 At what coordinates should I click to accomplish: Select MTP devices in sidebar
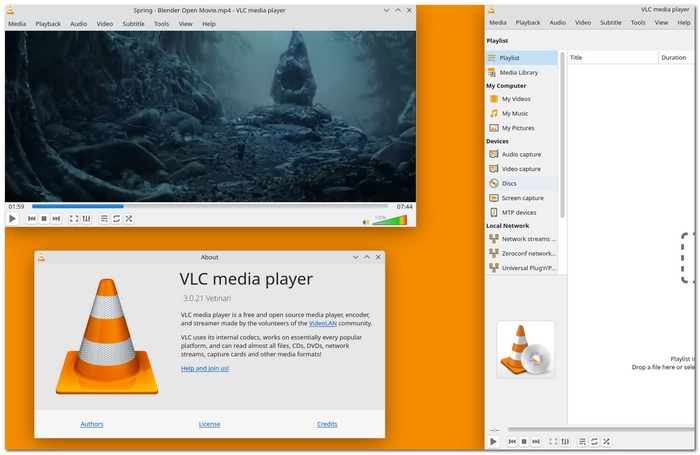[x=521, y=213]
